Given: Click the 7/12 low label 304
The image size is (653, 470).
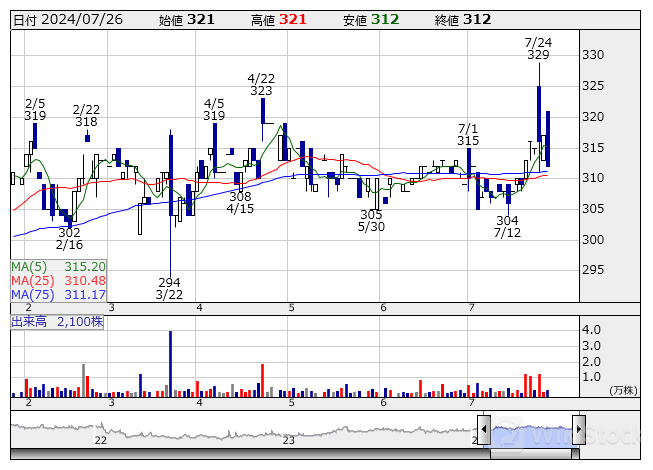Looking at the screenshot, I should click(x=507, y=220).
